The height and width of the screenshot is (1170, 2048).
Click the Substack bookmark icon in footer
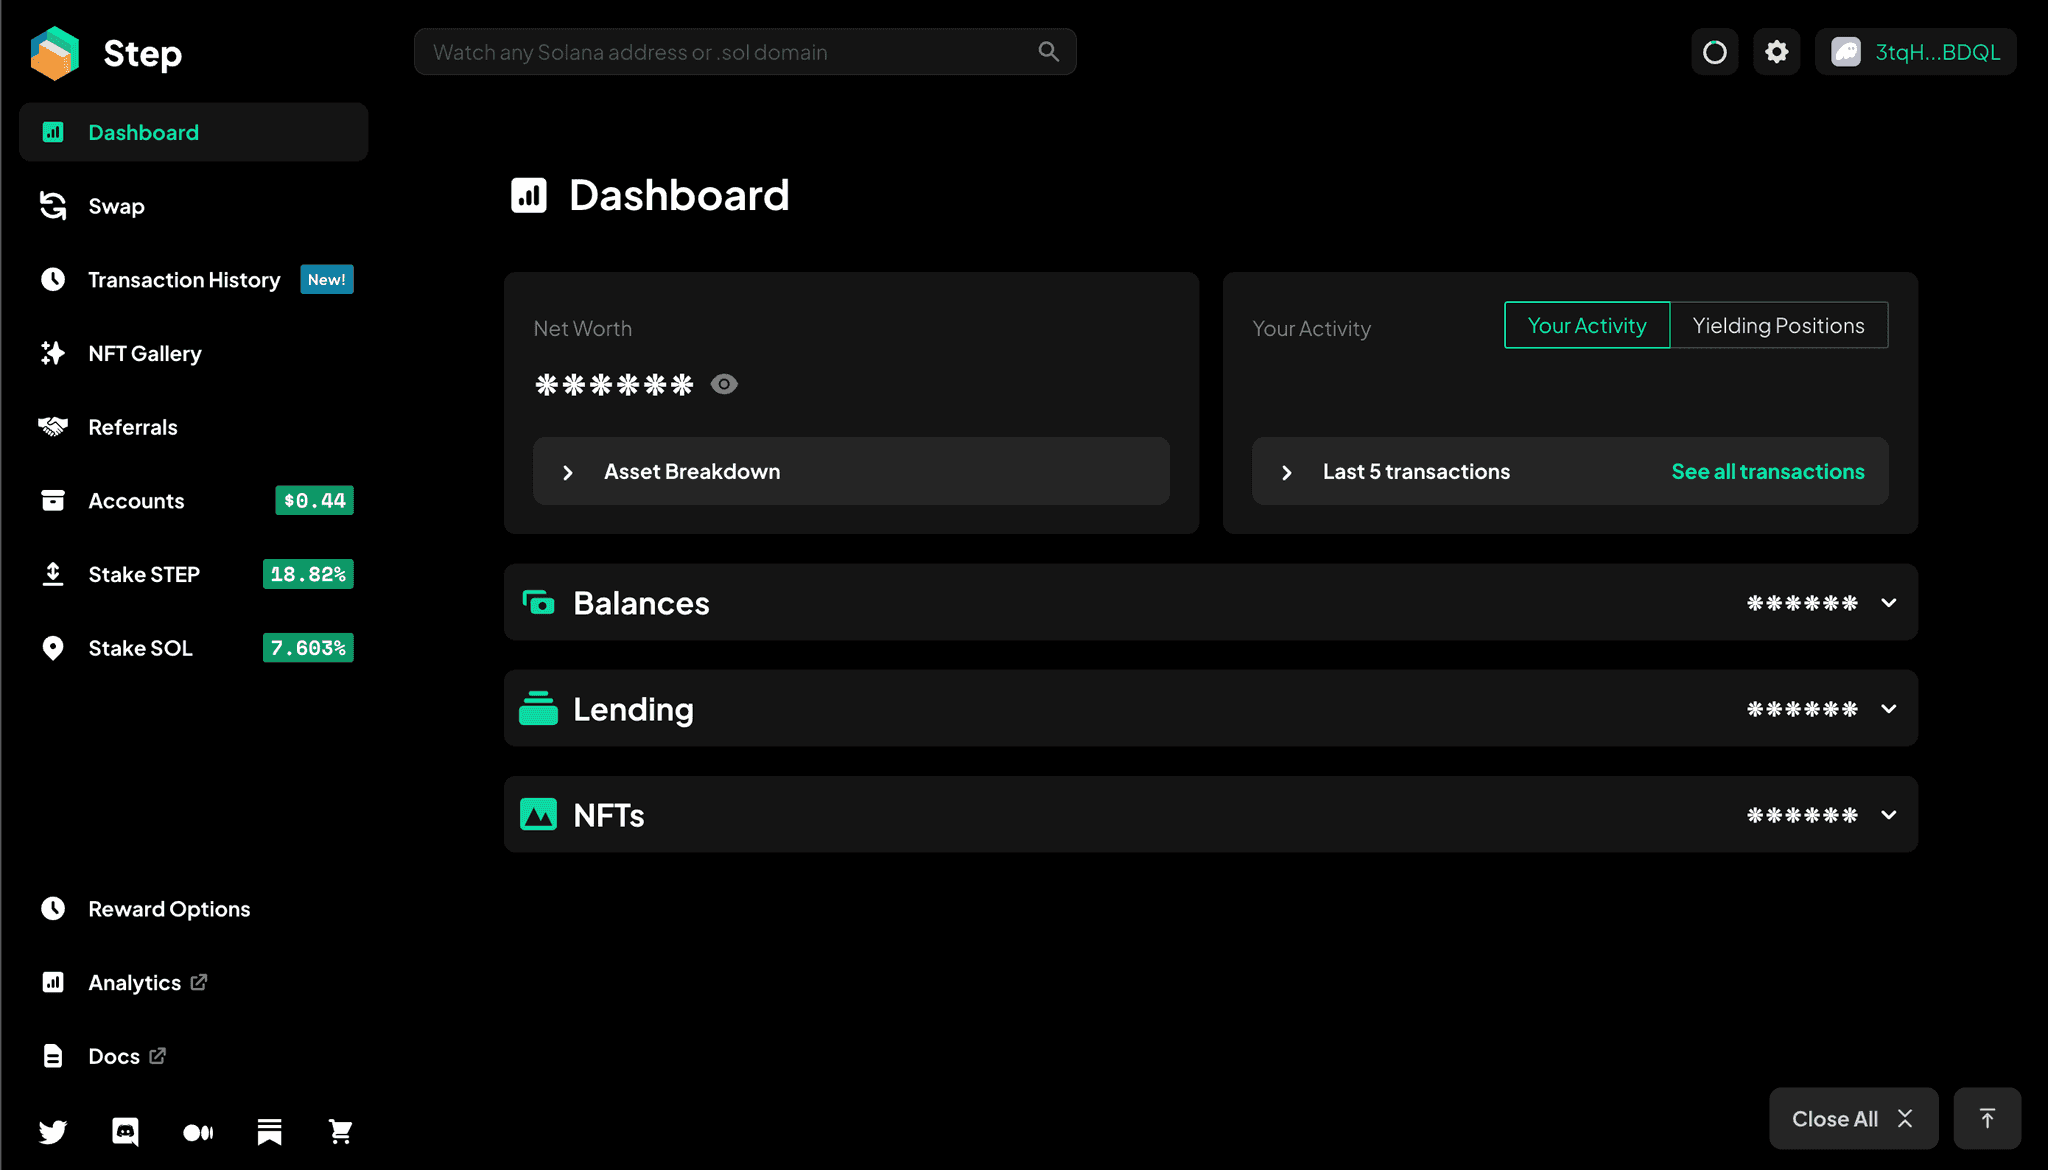(x=269, y=1131)
